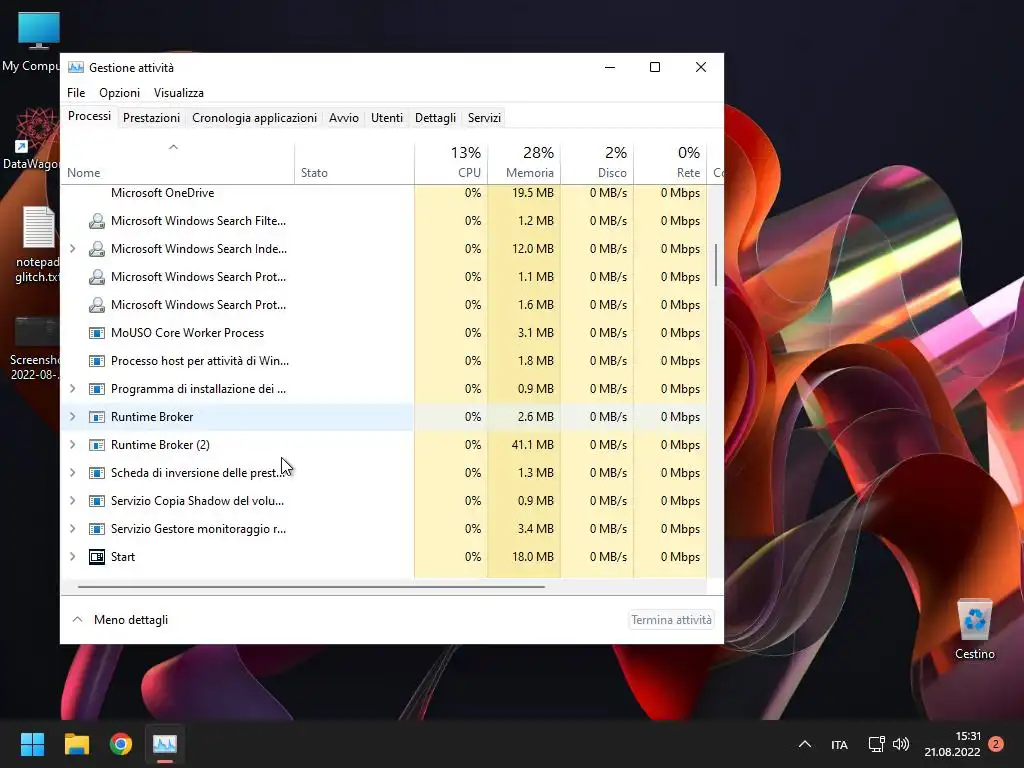This screenshot has width=1024, height=768.
Task: Sort by the Disco 2% column header
Action: click(598, 163)
